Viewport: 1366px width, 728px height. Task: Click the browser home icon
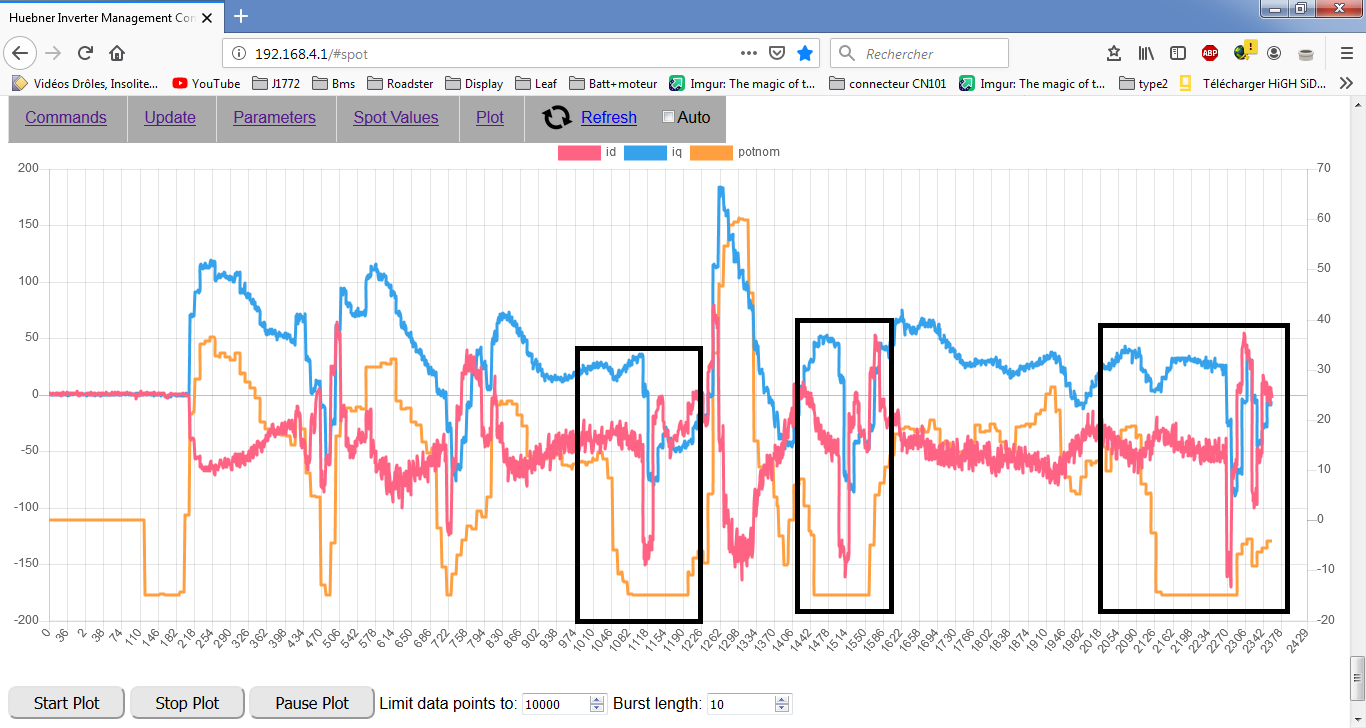pos(117,53)
